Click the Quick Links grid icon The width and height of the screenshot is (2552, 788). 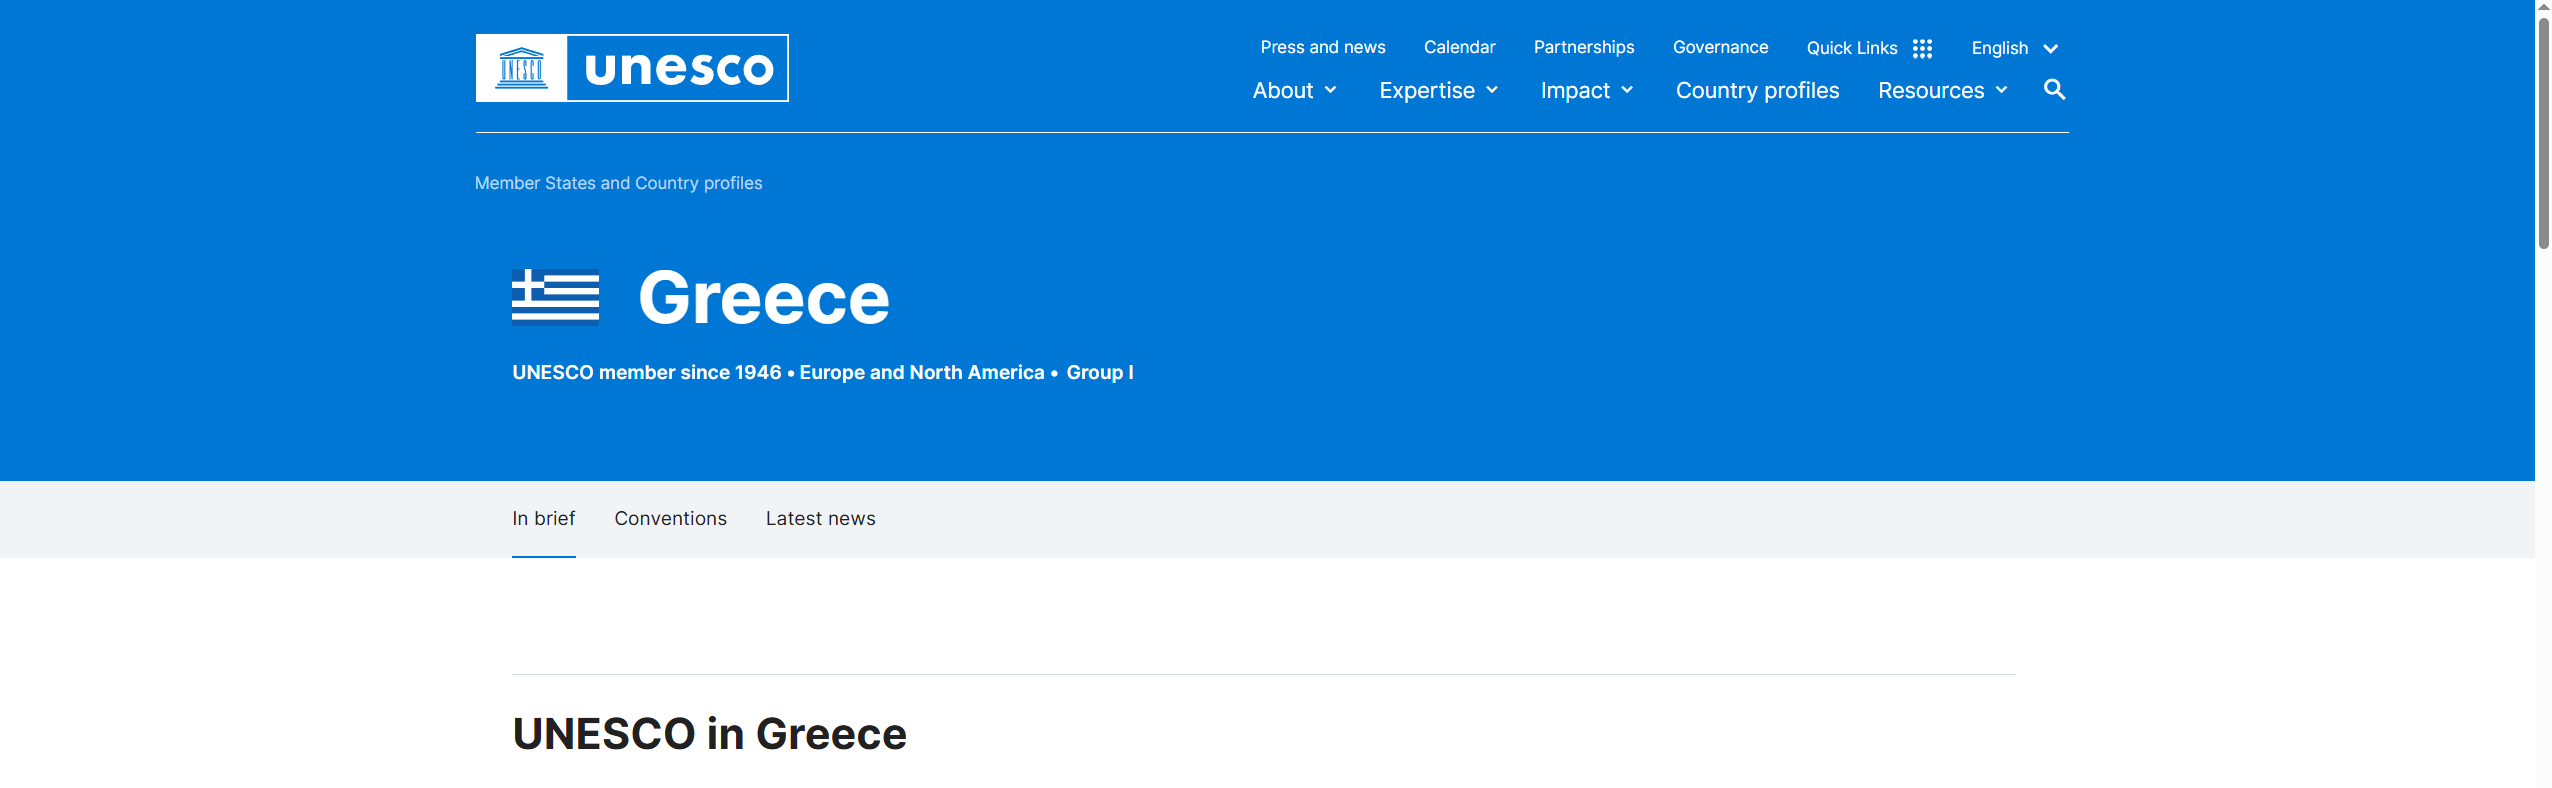(1922, 48)
